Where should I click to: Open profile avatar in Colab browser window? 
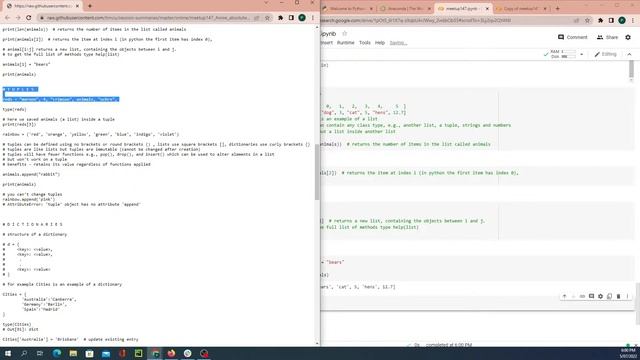point(622,20)
